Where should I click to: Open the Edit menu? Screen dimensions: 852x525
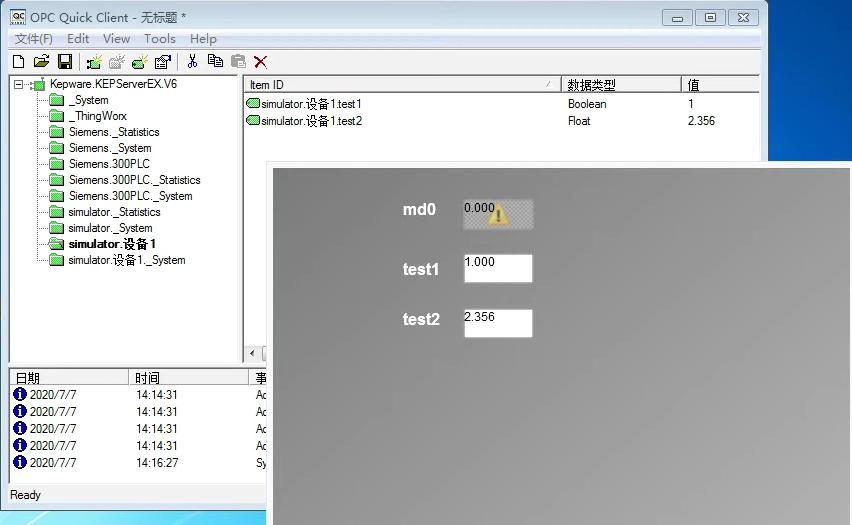click(x=78, y=39)
